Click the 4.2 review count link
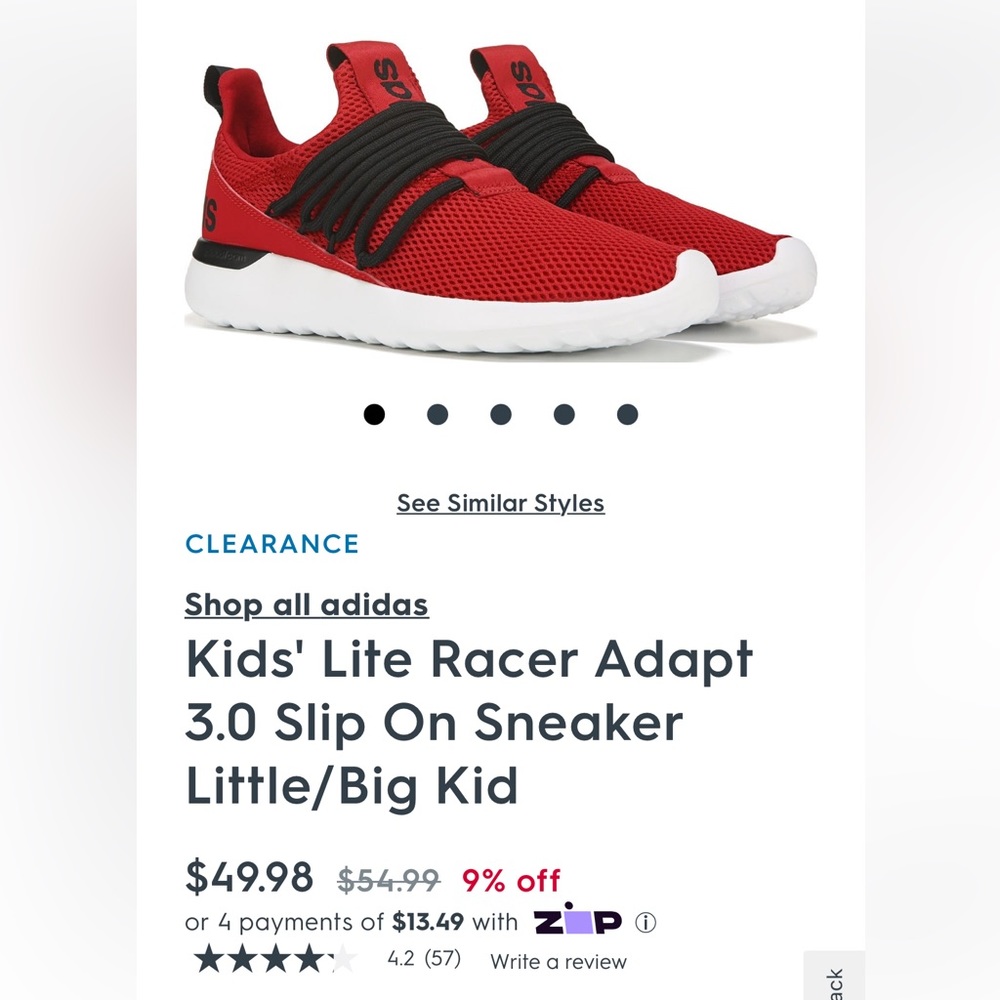The image size is (1000, 1000). pos(424,958)
